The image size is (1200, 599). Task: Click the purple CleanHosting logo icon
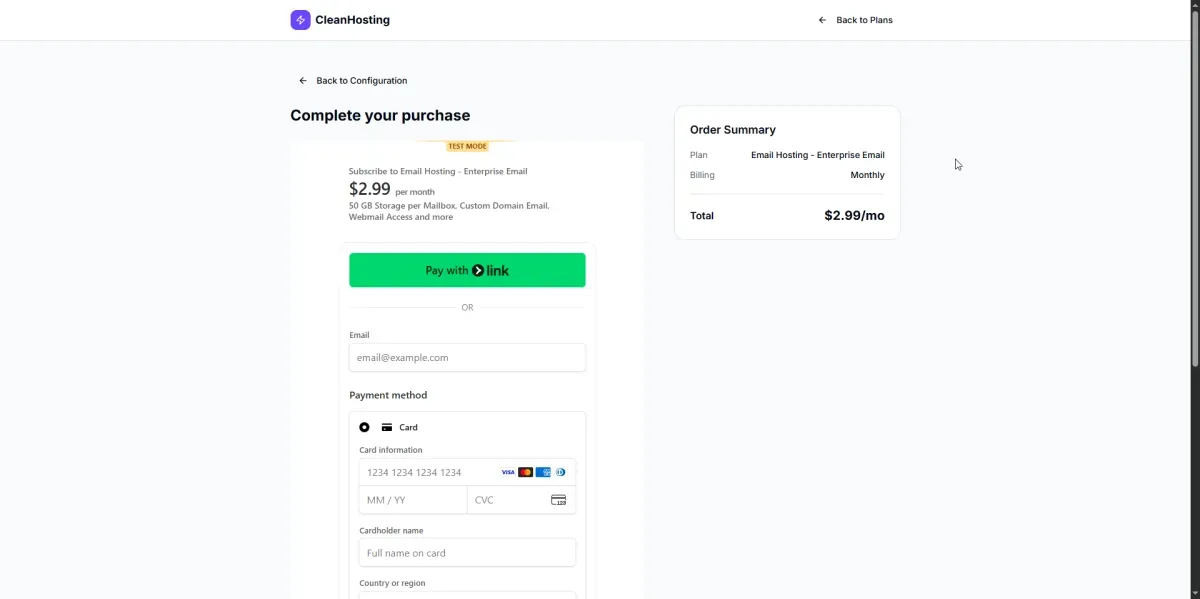300,20
